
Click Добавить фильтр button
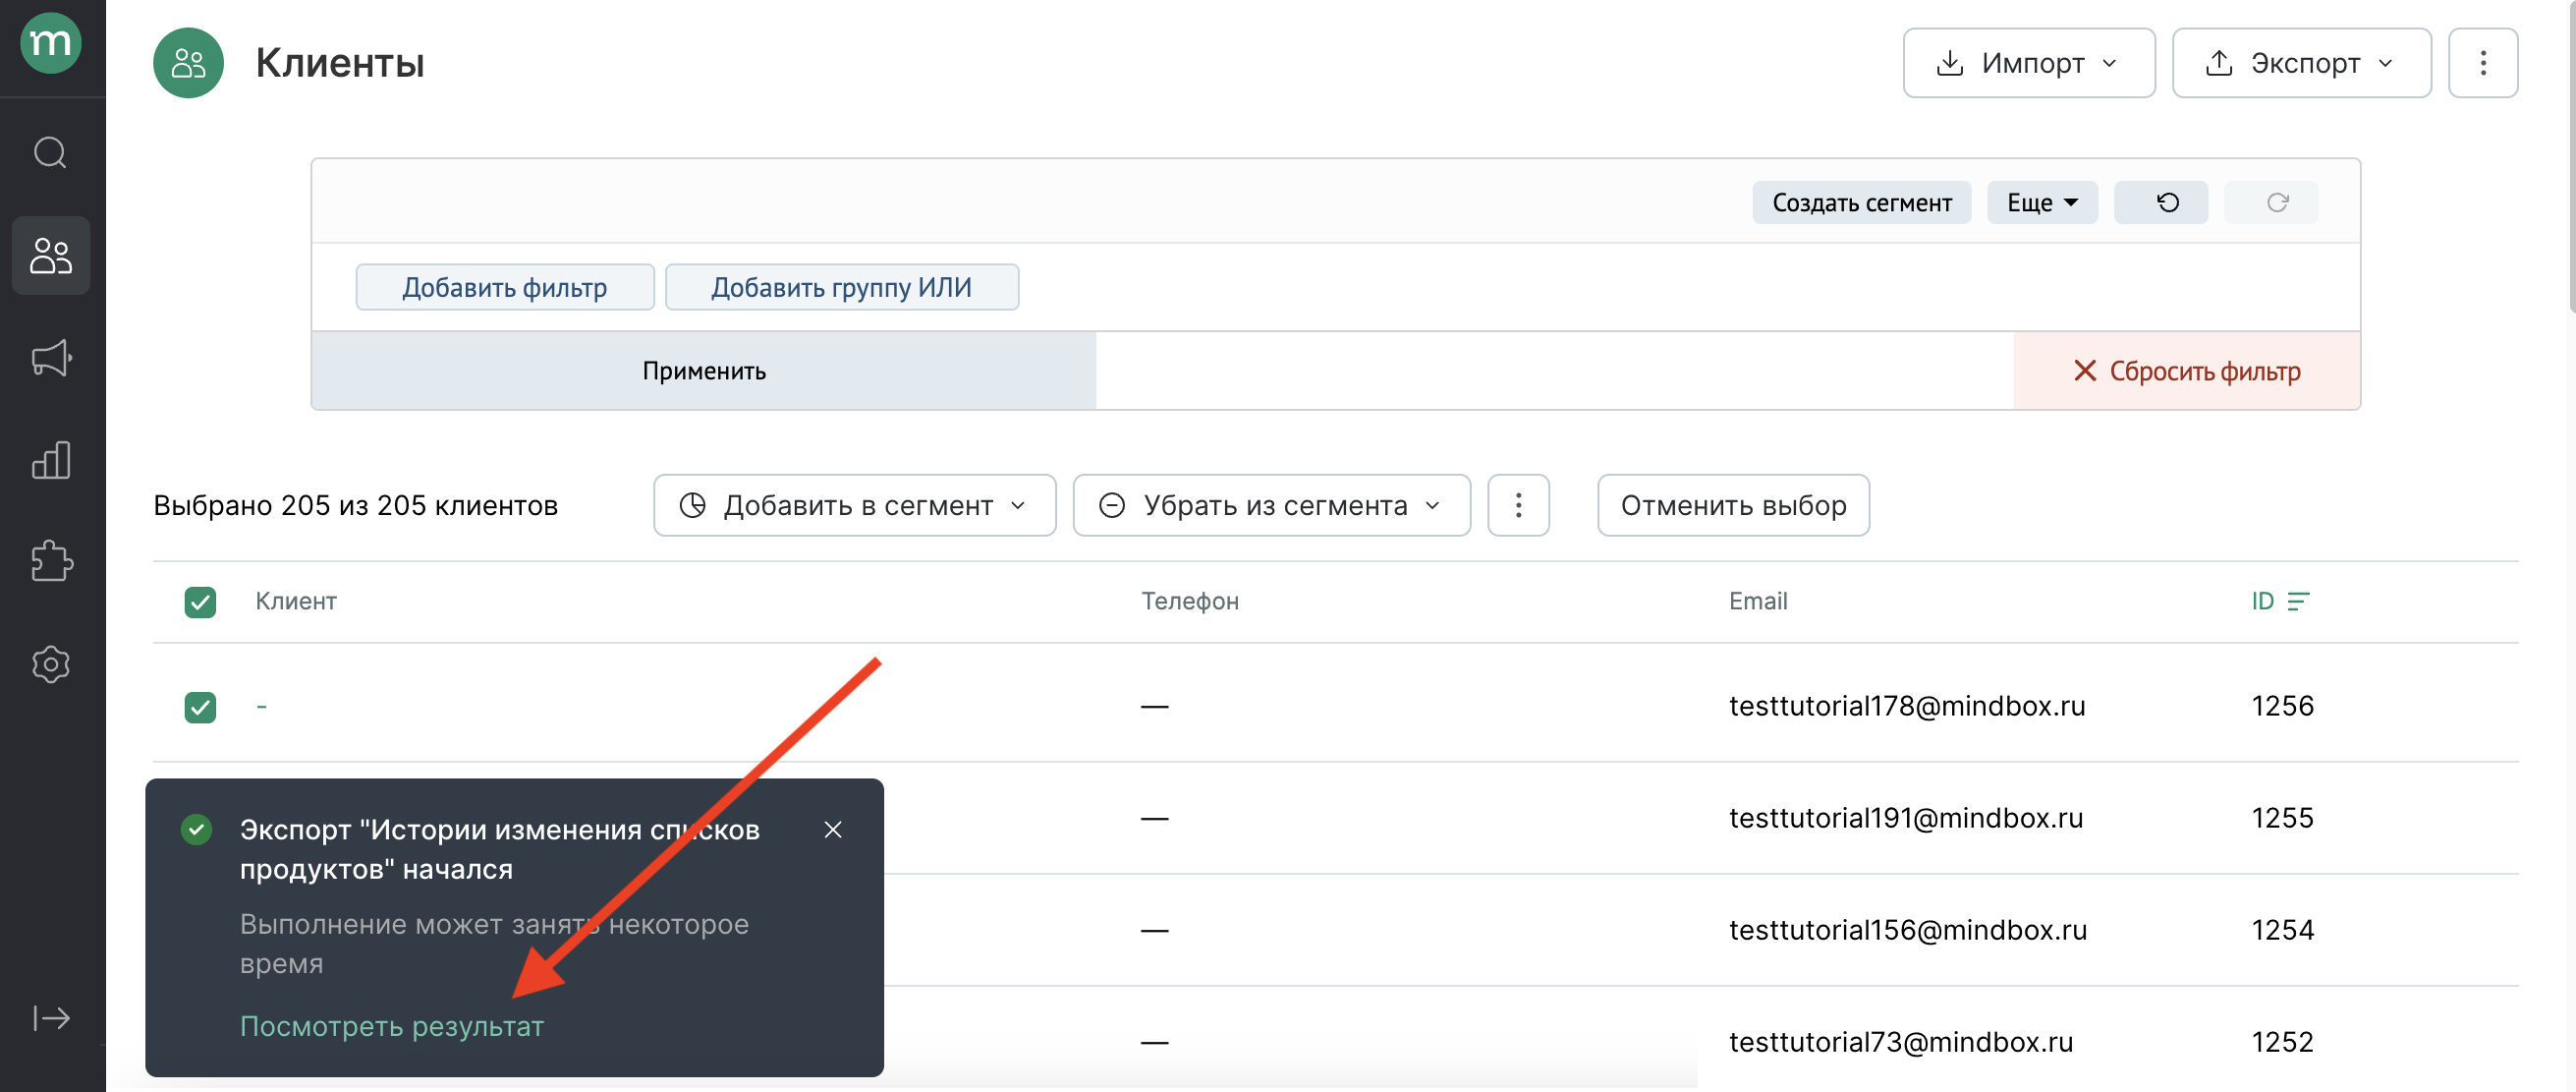pos(504,288)
